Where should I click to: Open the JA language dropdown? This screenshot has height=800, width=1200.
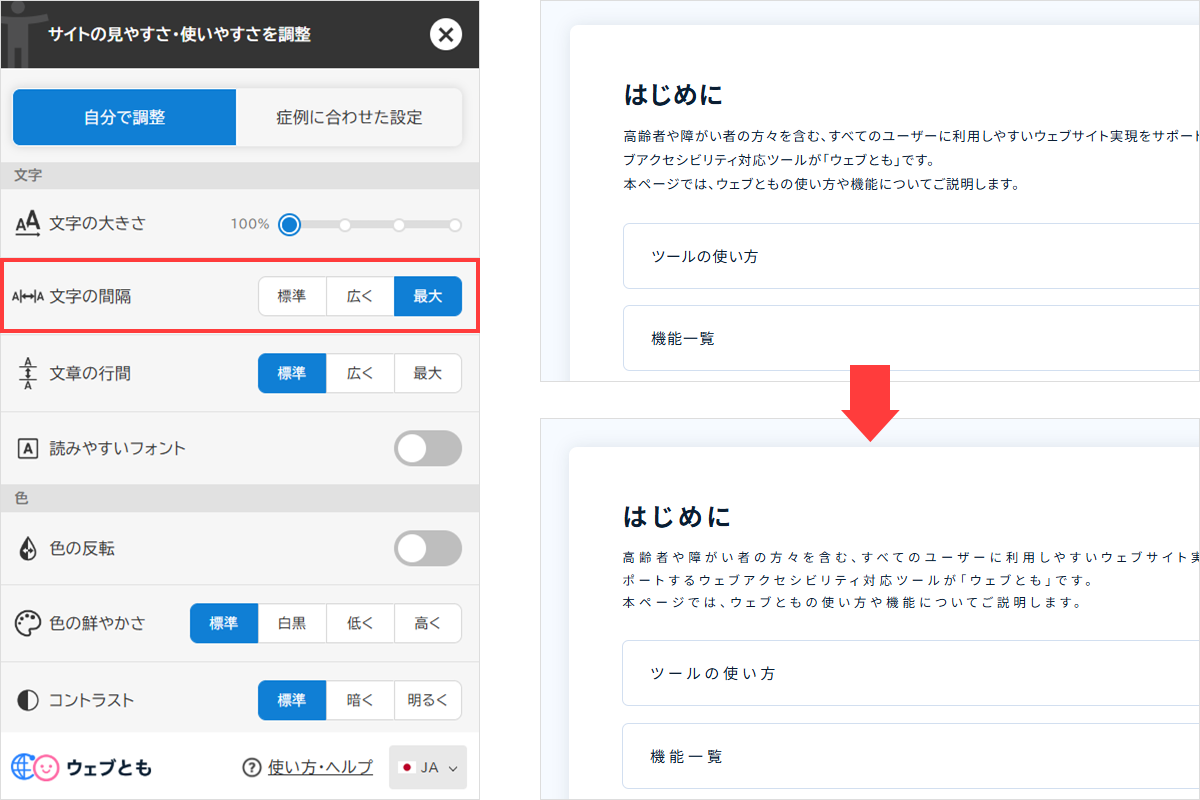[x=428, y=768]
